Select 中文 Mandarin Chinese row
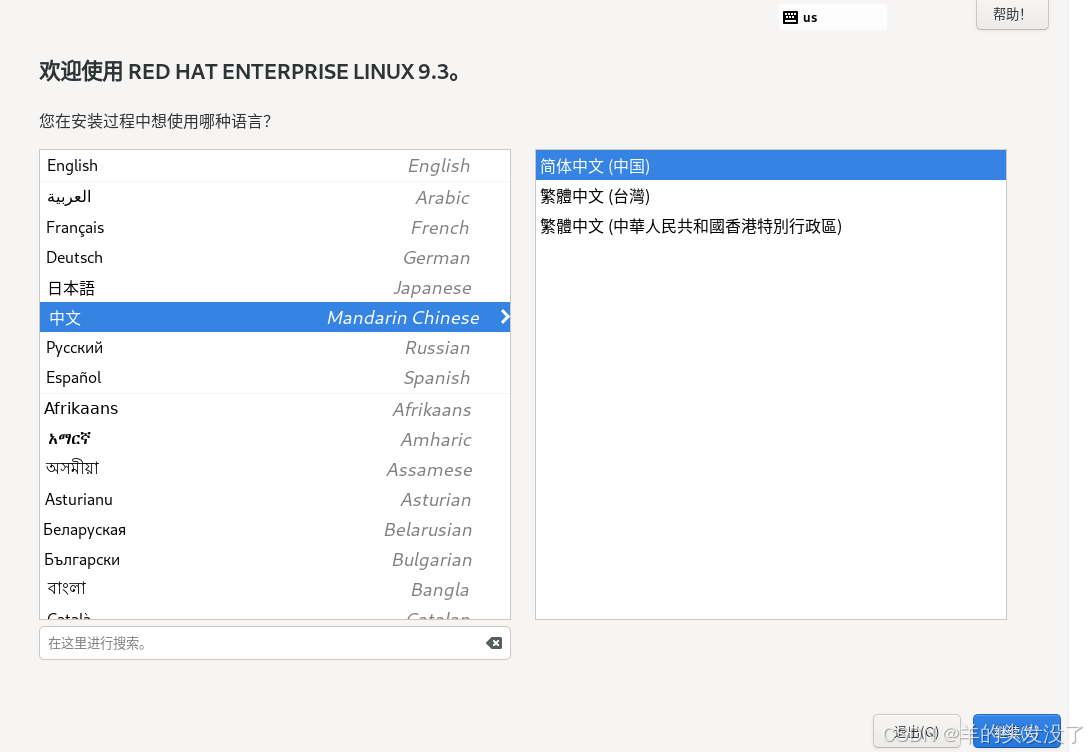Image resolution: width=1089 pixels, height=752 pixels. click(x=275, y=317)
